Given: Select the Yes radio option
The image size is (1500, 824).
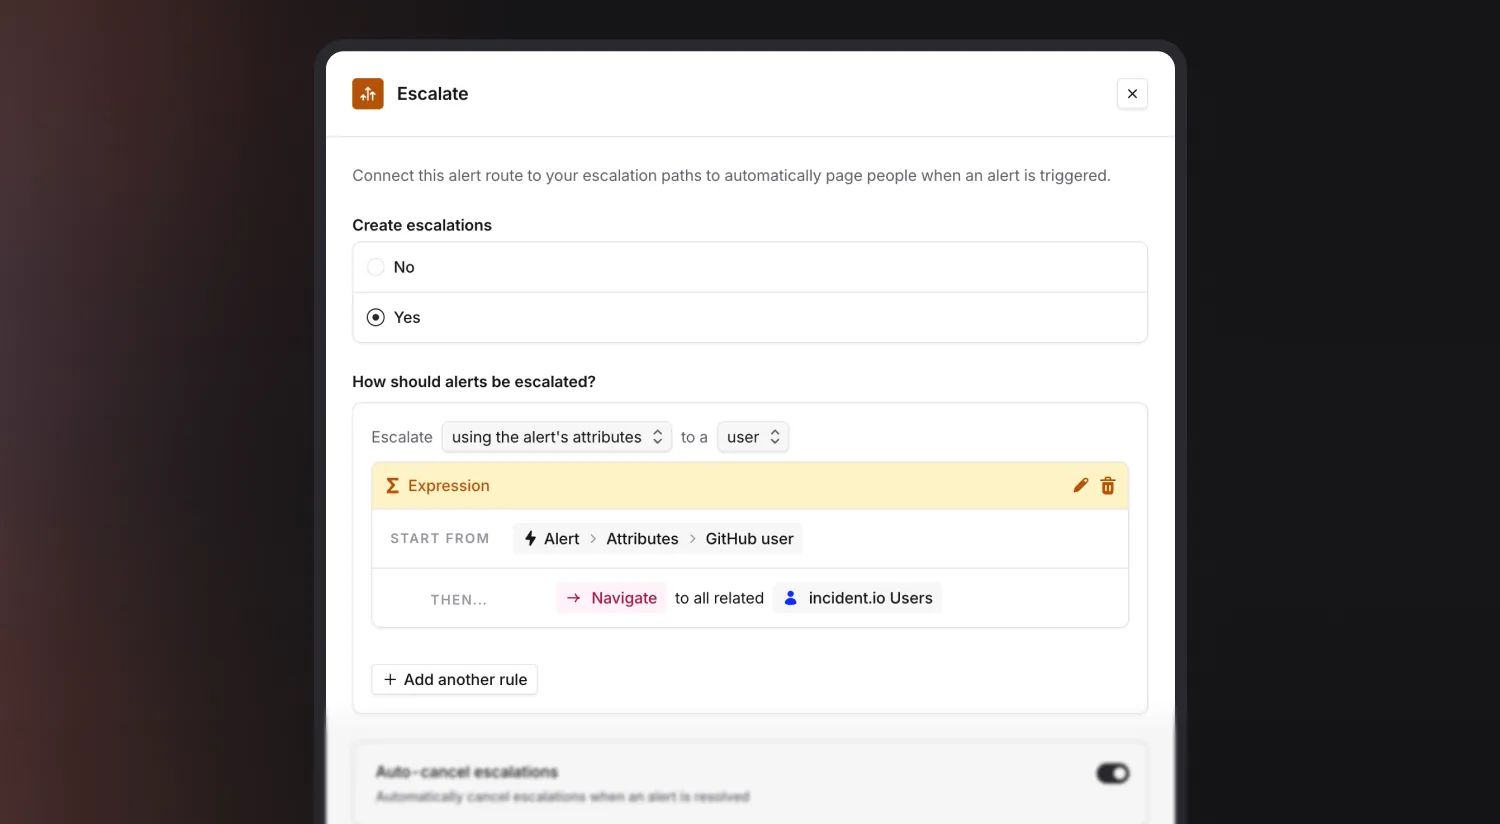Looking at the screenshot, I should 376,317.
